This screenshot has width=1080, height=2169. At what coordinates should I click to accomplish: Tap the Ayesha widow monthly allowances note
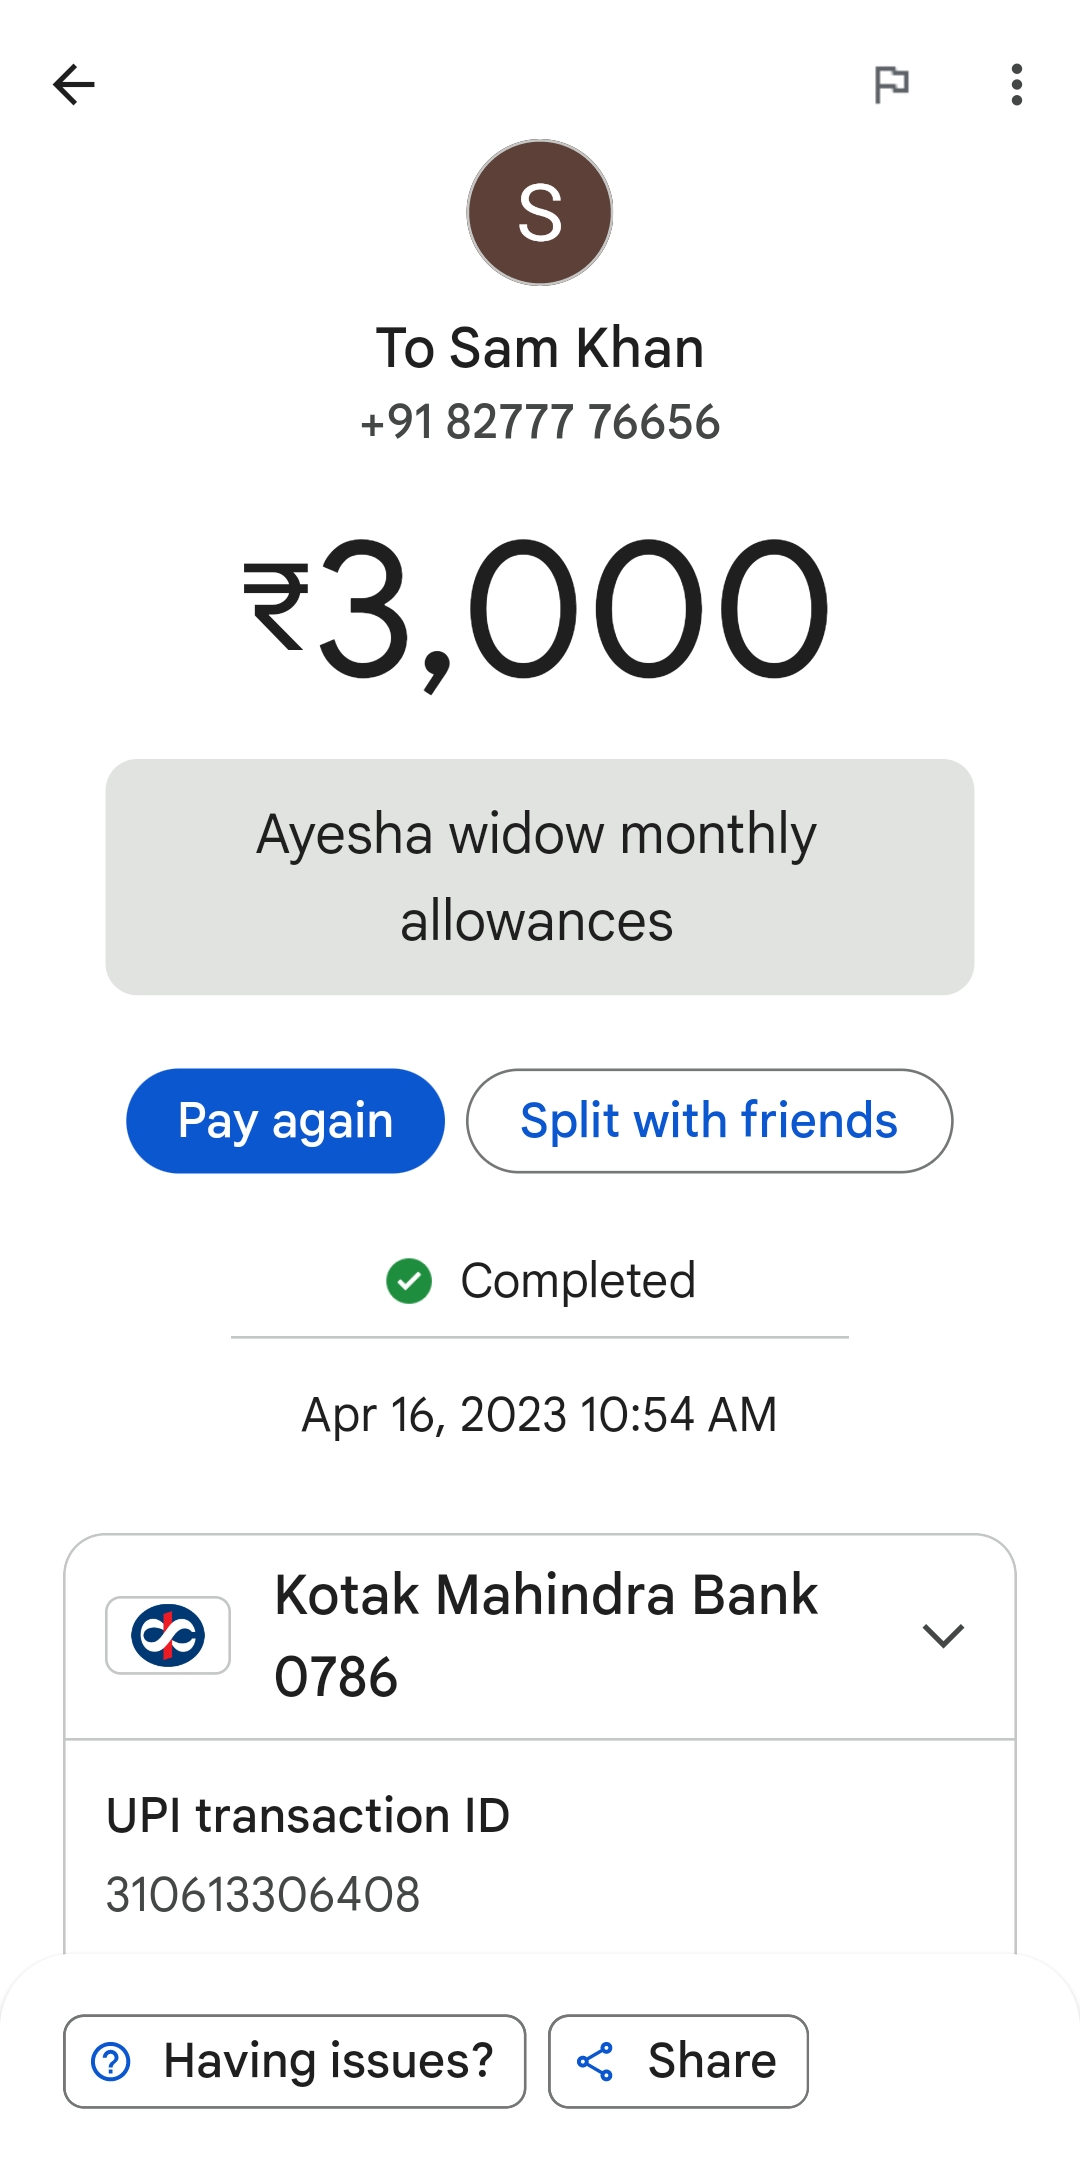(540, 877)
